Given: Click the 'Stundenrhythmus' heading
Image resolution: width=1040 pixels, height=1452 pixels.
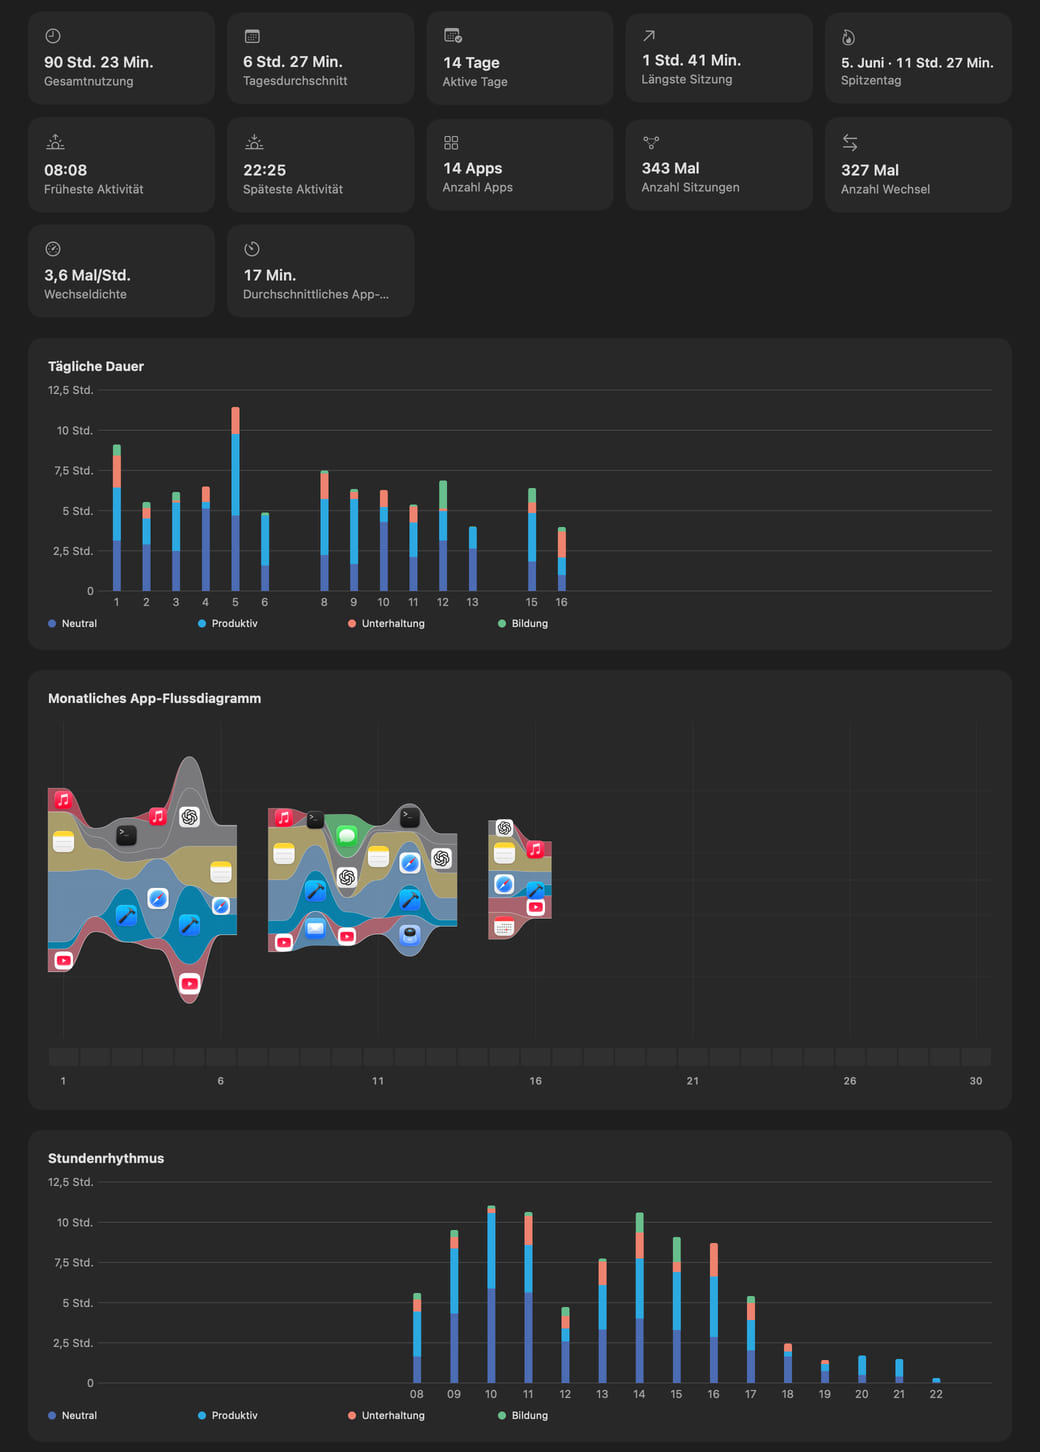Looking at the screenshot, I should tap(106, 1158).
